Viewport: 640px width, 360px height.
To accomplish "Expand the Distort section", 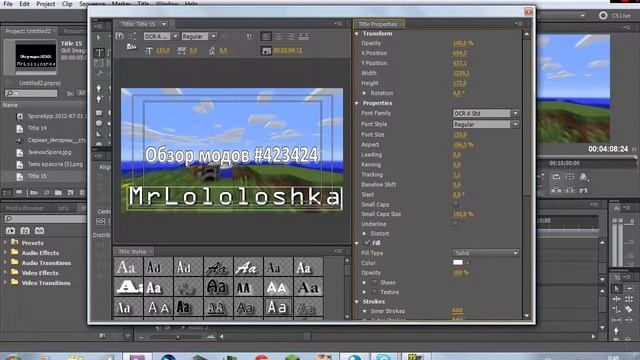I will (364, 233).
